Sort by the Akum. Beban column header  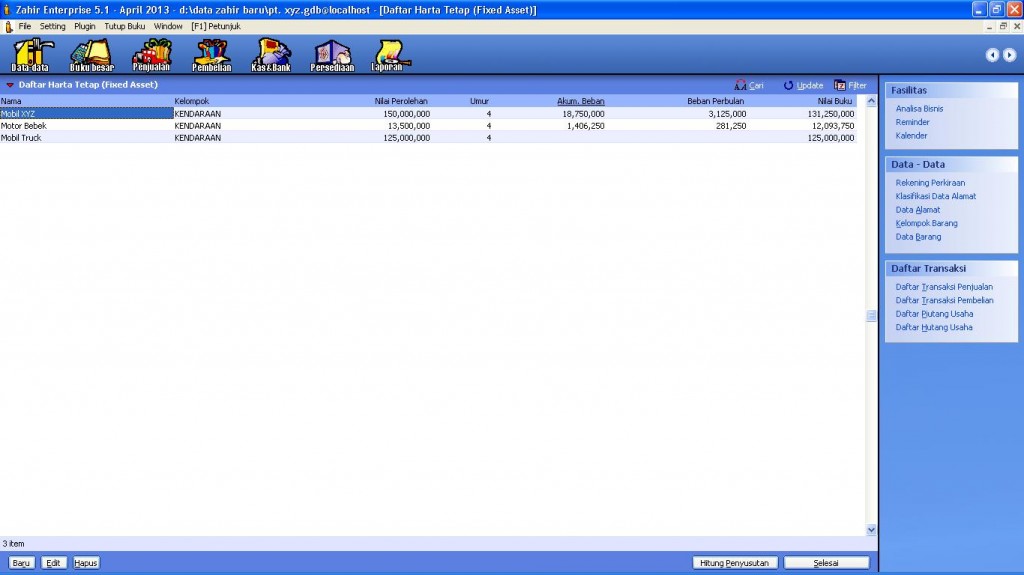[x=580, y=101]
